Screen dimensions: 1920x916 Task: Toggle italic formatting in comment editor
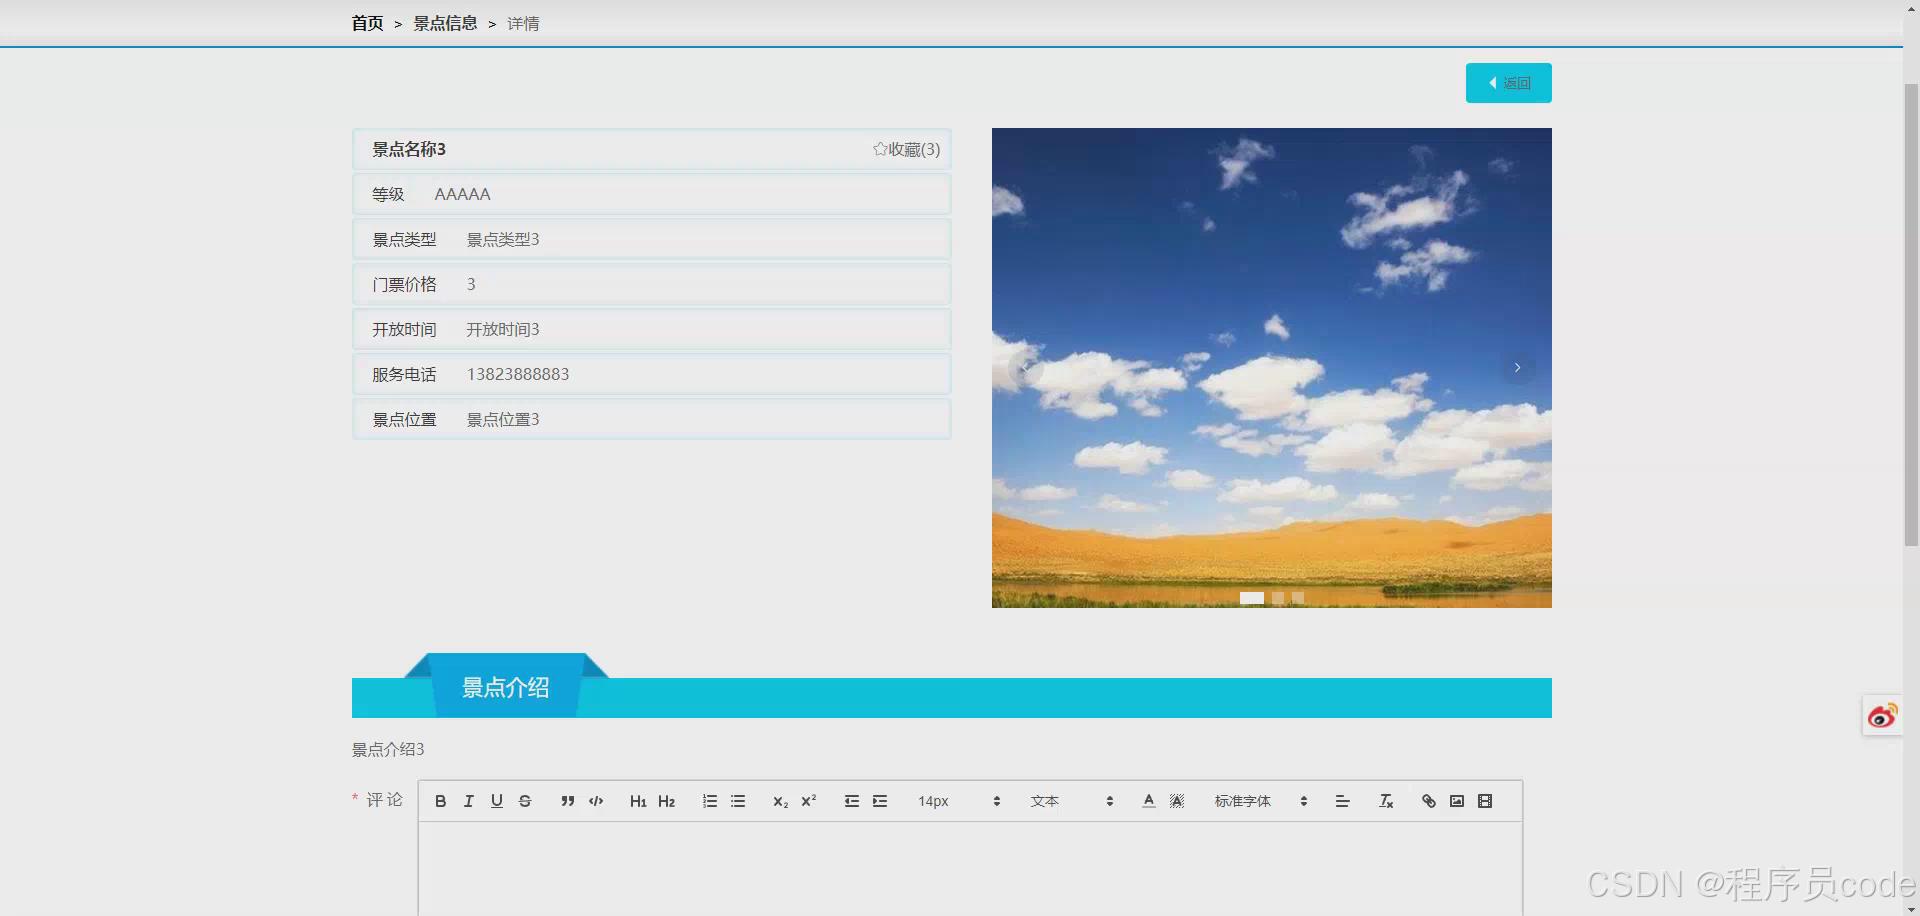[x=468, y=801]
